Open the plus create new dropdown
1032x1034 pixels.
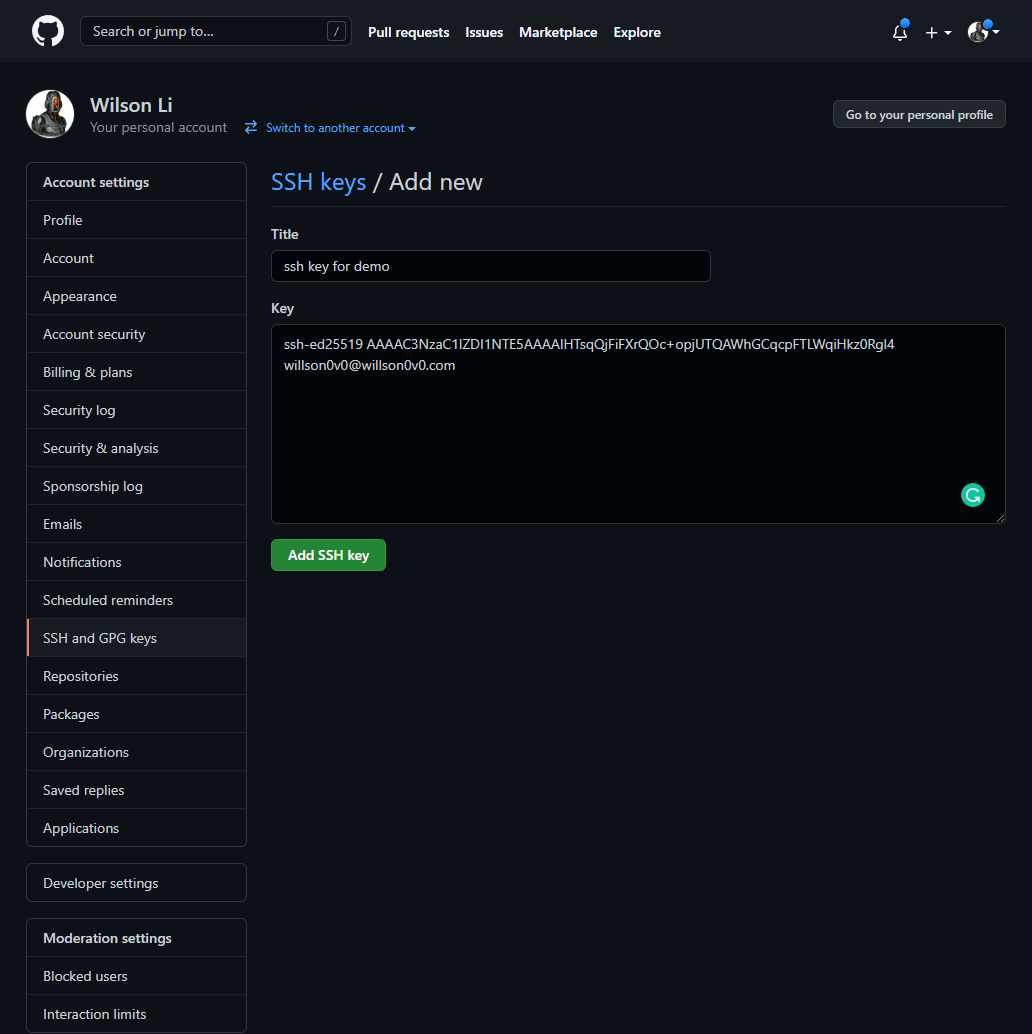pos(937,32)
